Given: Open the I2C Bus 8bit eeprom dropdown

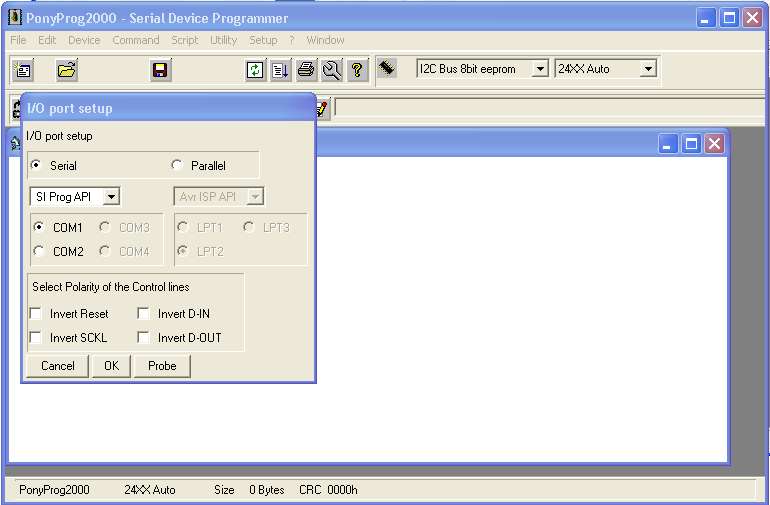Looking at the screenshot, I should 540,69.
